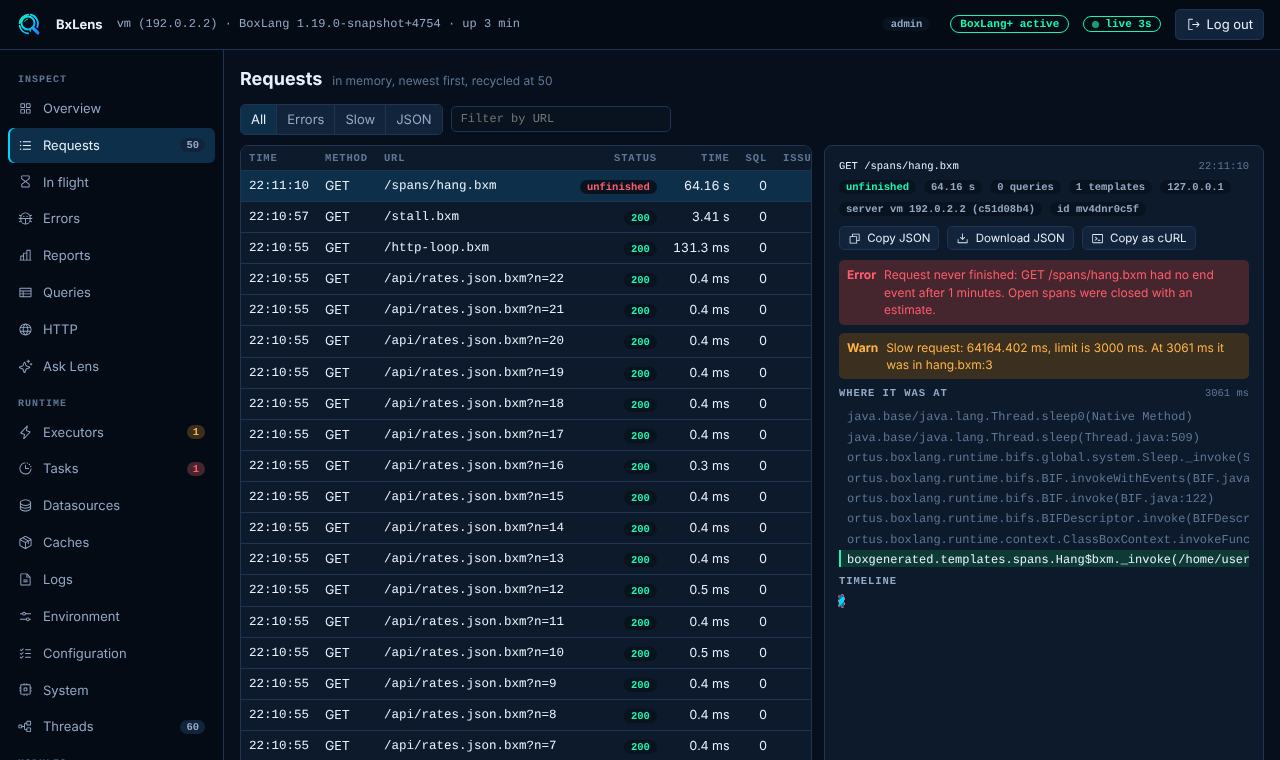The height and width of the screenshot is (760, 1280).
Task: Click the BxLens logo icon
Action: [x=29, y=24]
